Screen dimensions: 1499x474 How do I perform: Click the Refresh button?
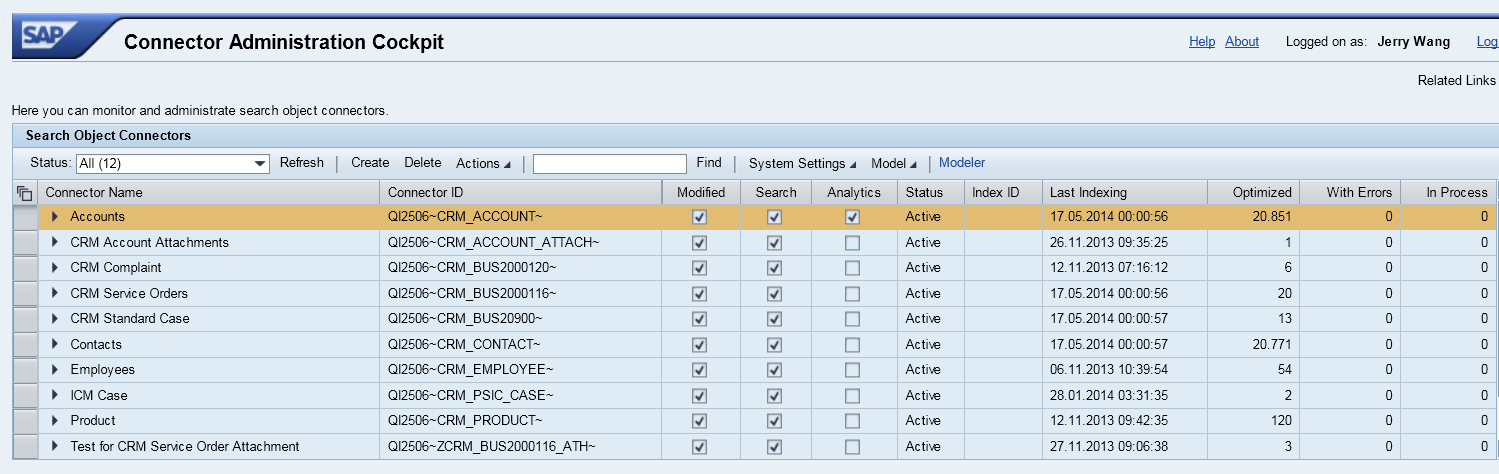pyautogui.click(x=302, y=162)
